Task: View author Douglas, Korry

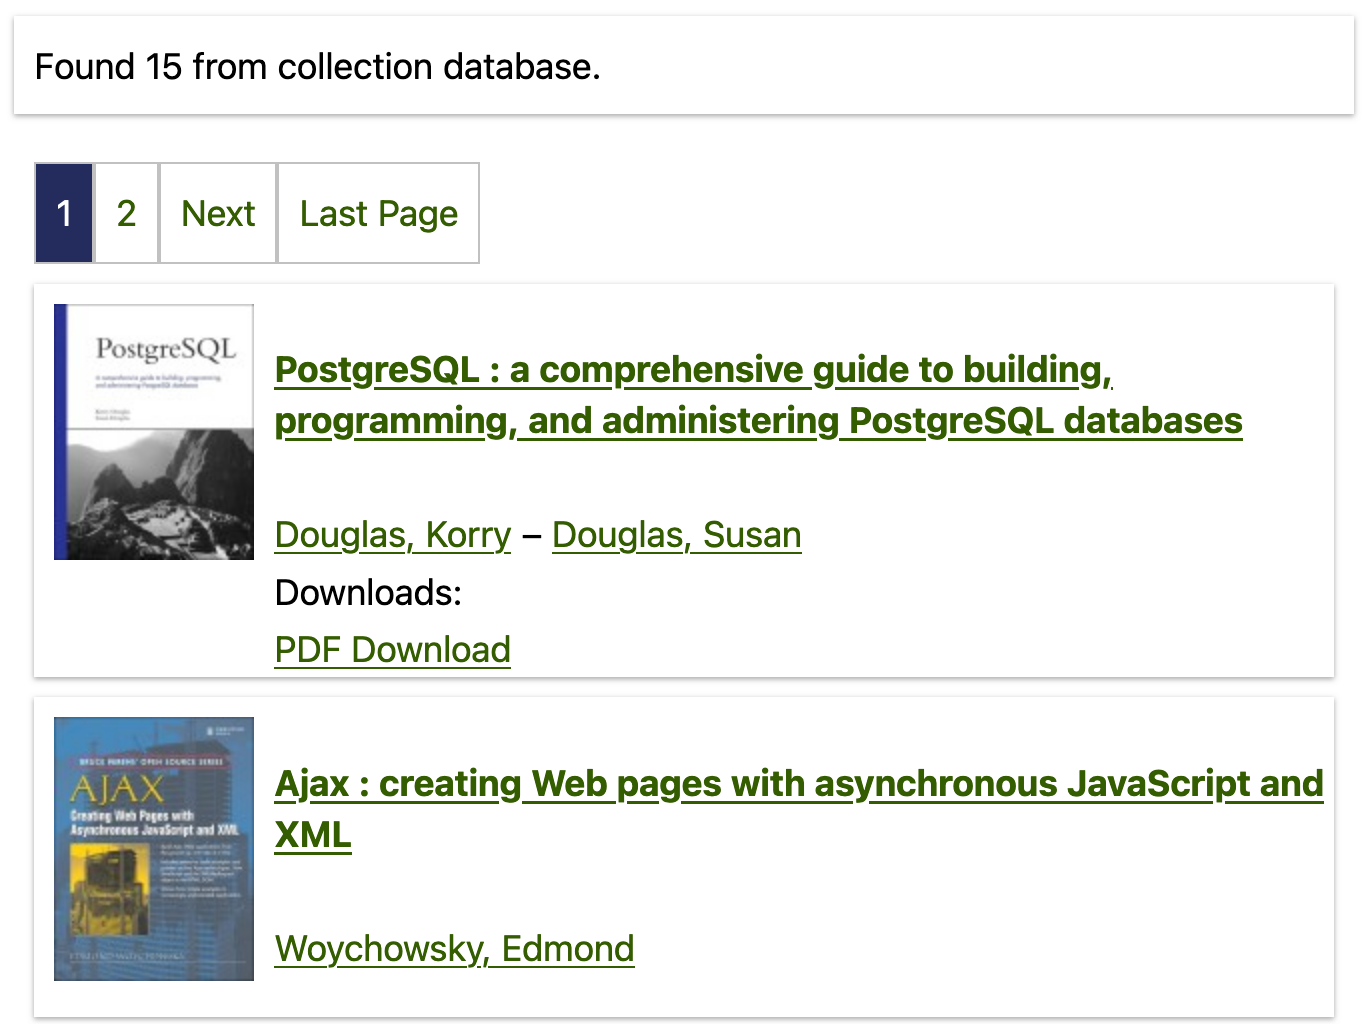Action: tap(393, 535)
